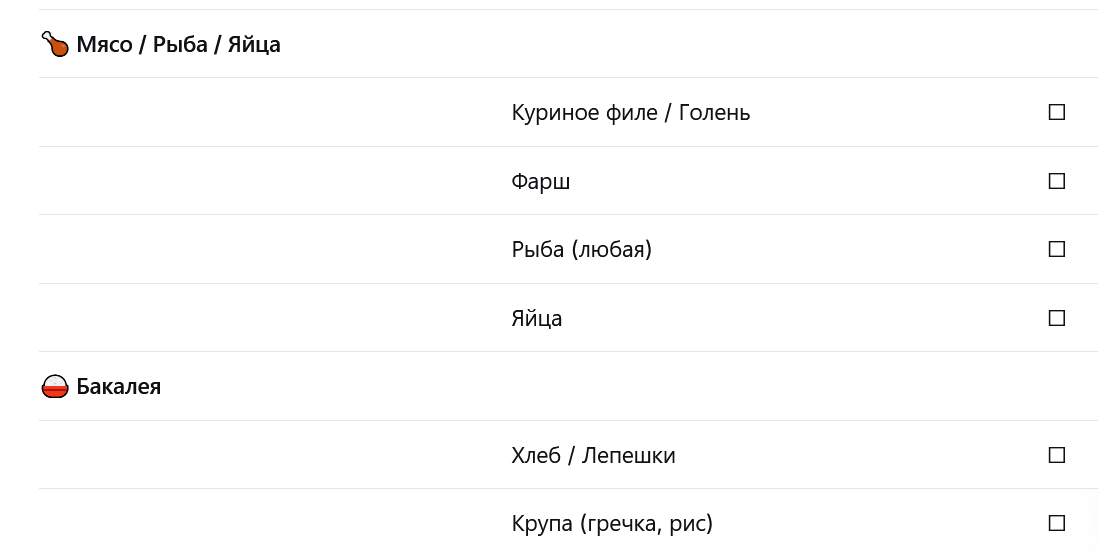The width and height of the screenshot is (1098, 551).
Task: Check the Куриное филе / Голень checkbox
Action: coord(1056,112)
